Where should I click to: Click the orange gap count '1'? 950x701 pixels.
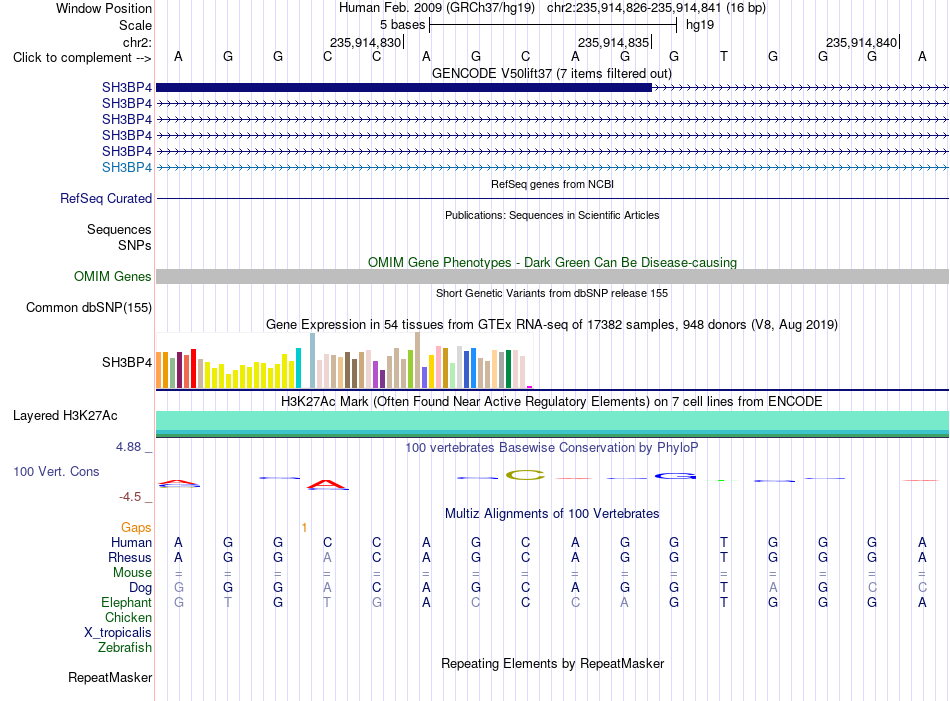304,528
